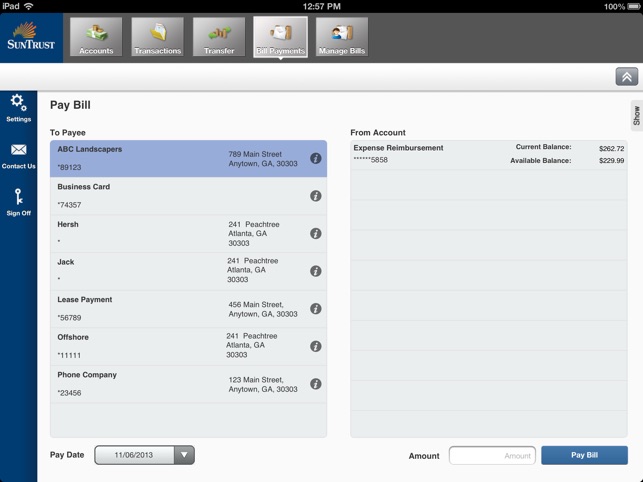Select the Lease Payment payee row
Image resolution: width=643 pixels, height=482 pixels.
click(188, 309)
